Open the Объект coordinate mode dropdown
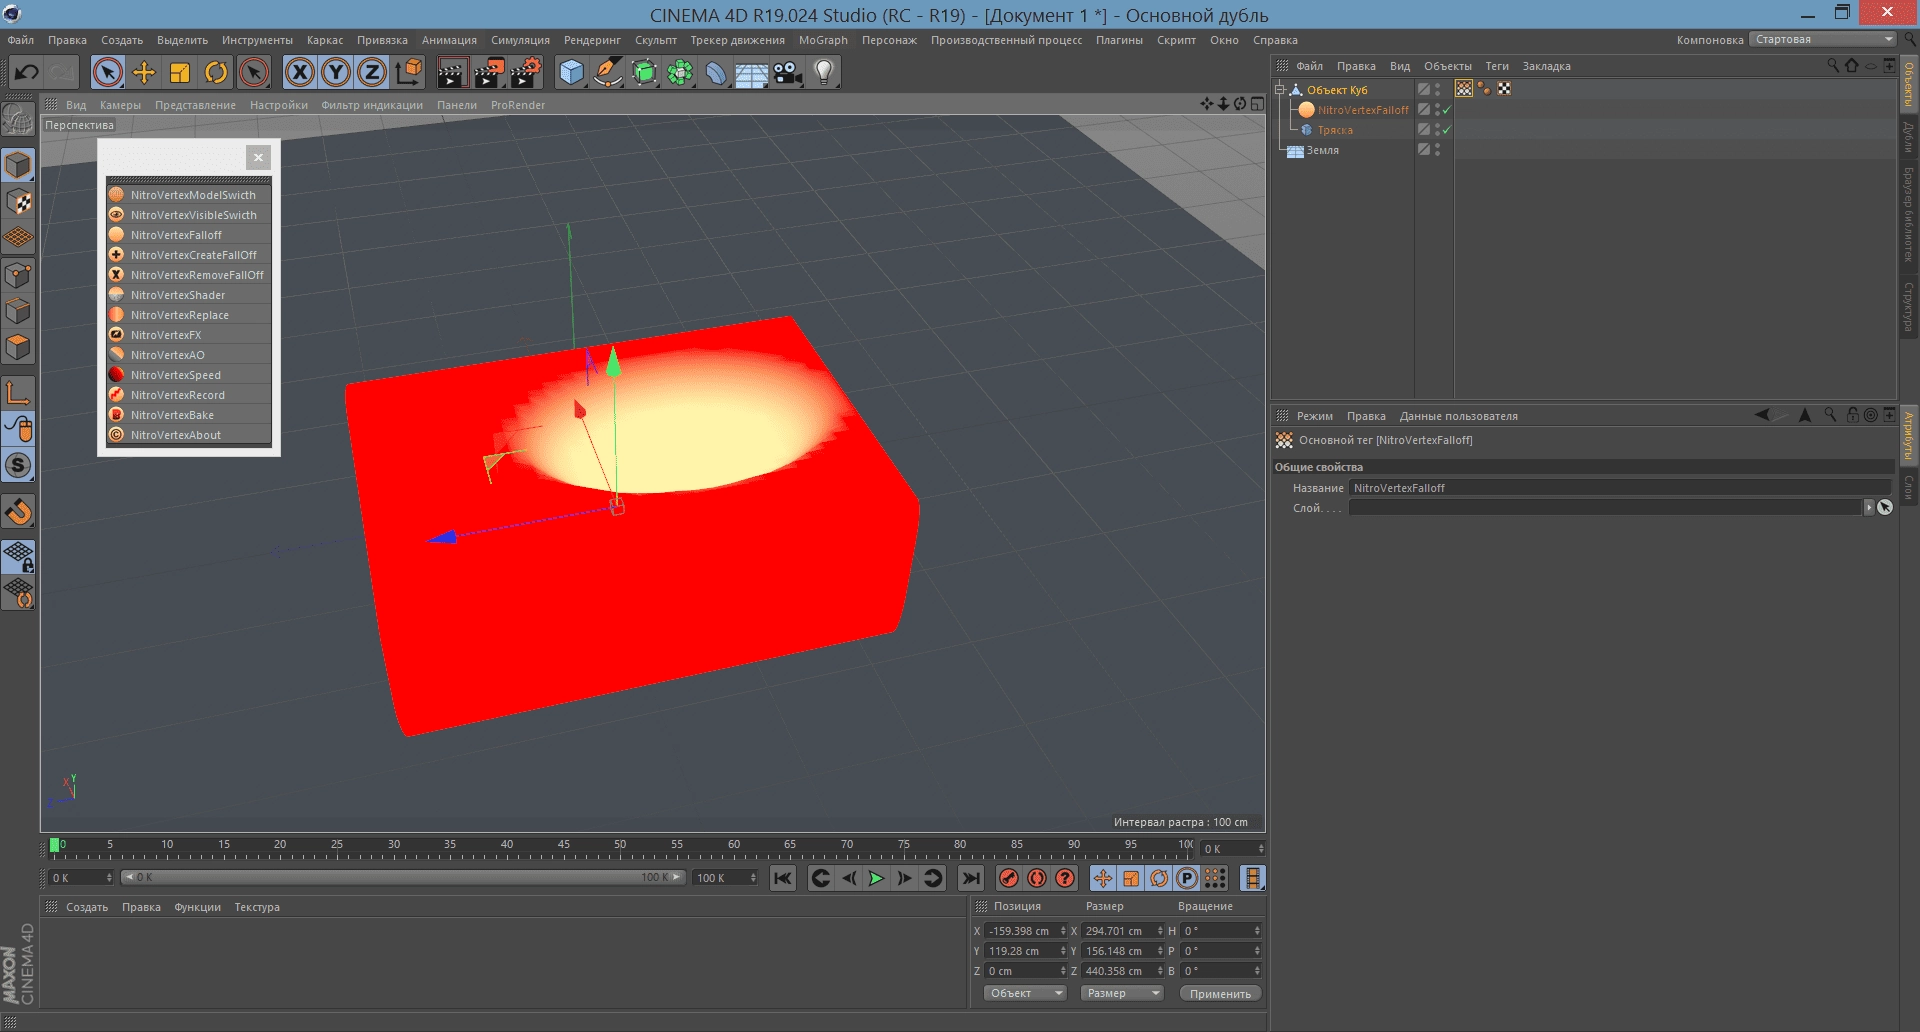 tap(1025, 993)
